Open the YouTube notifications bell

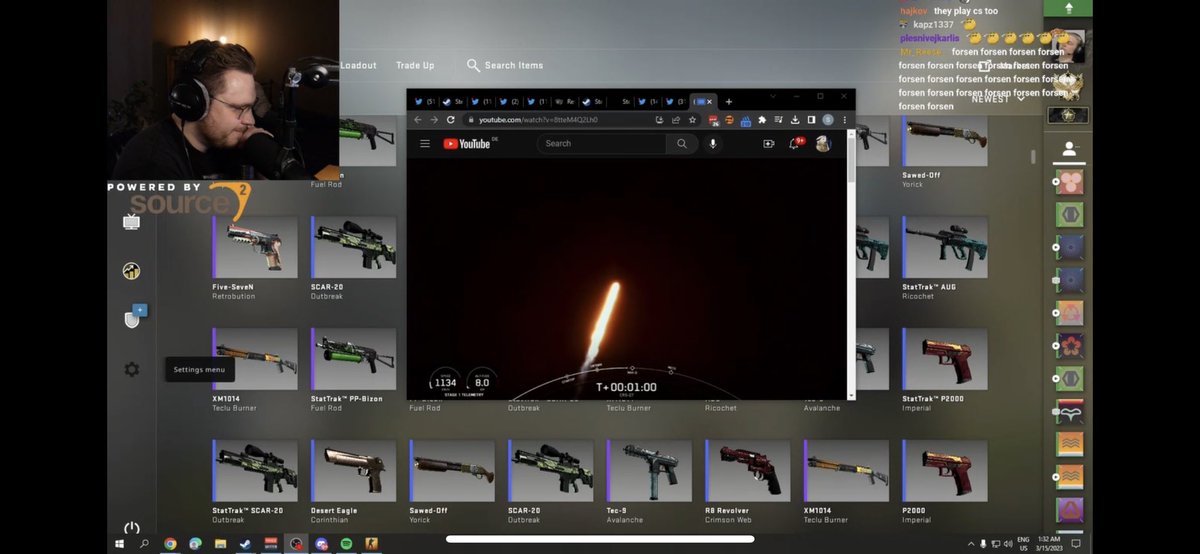pyautogui.click(x=795, y=144)
